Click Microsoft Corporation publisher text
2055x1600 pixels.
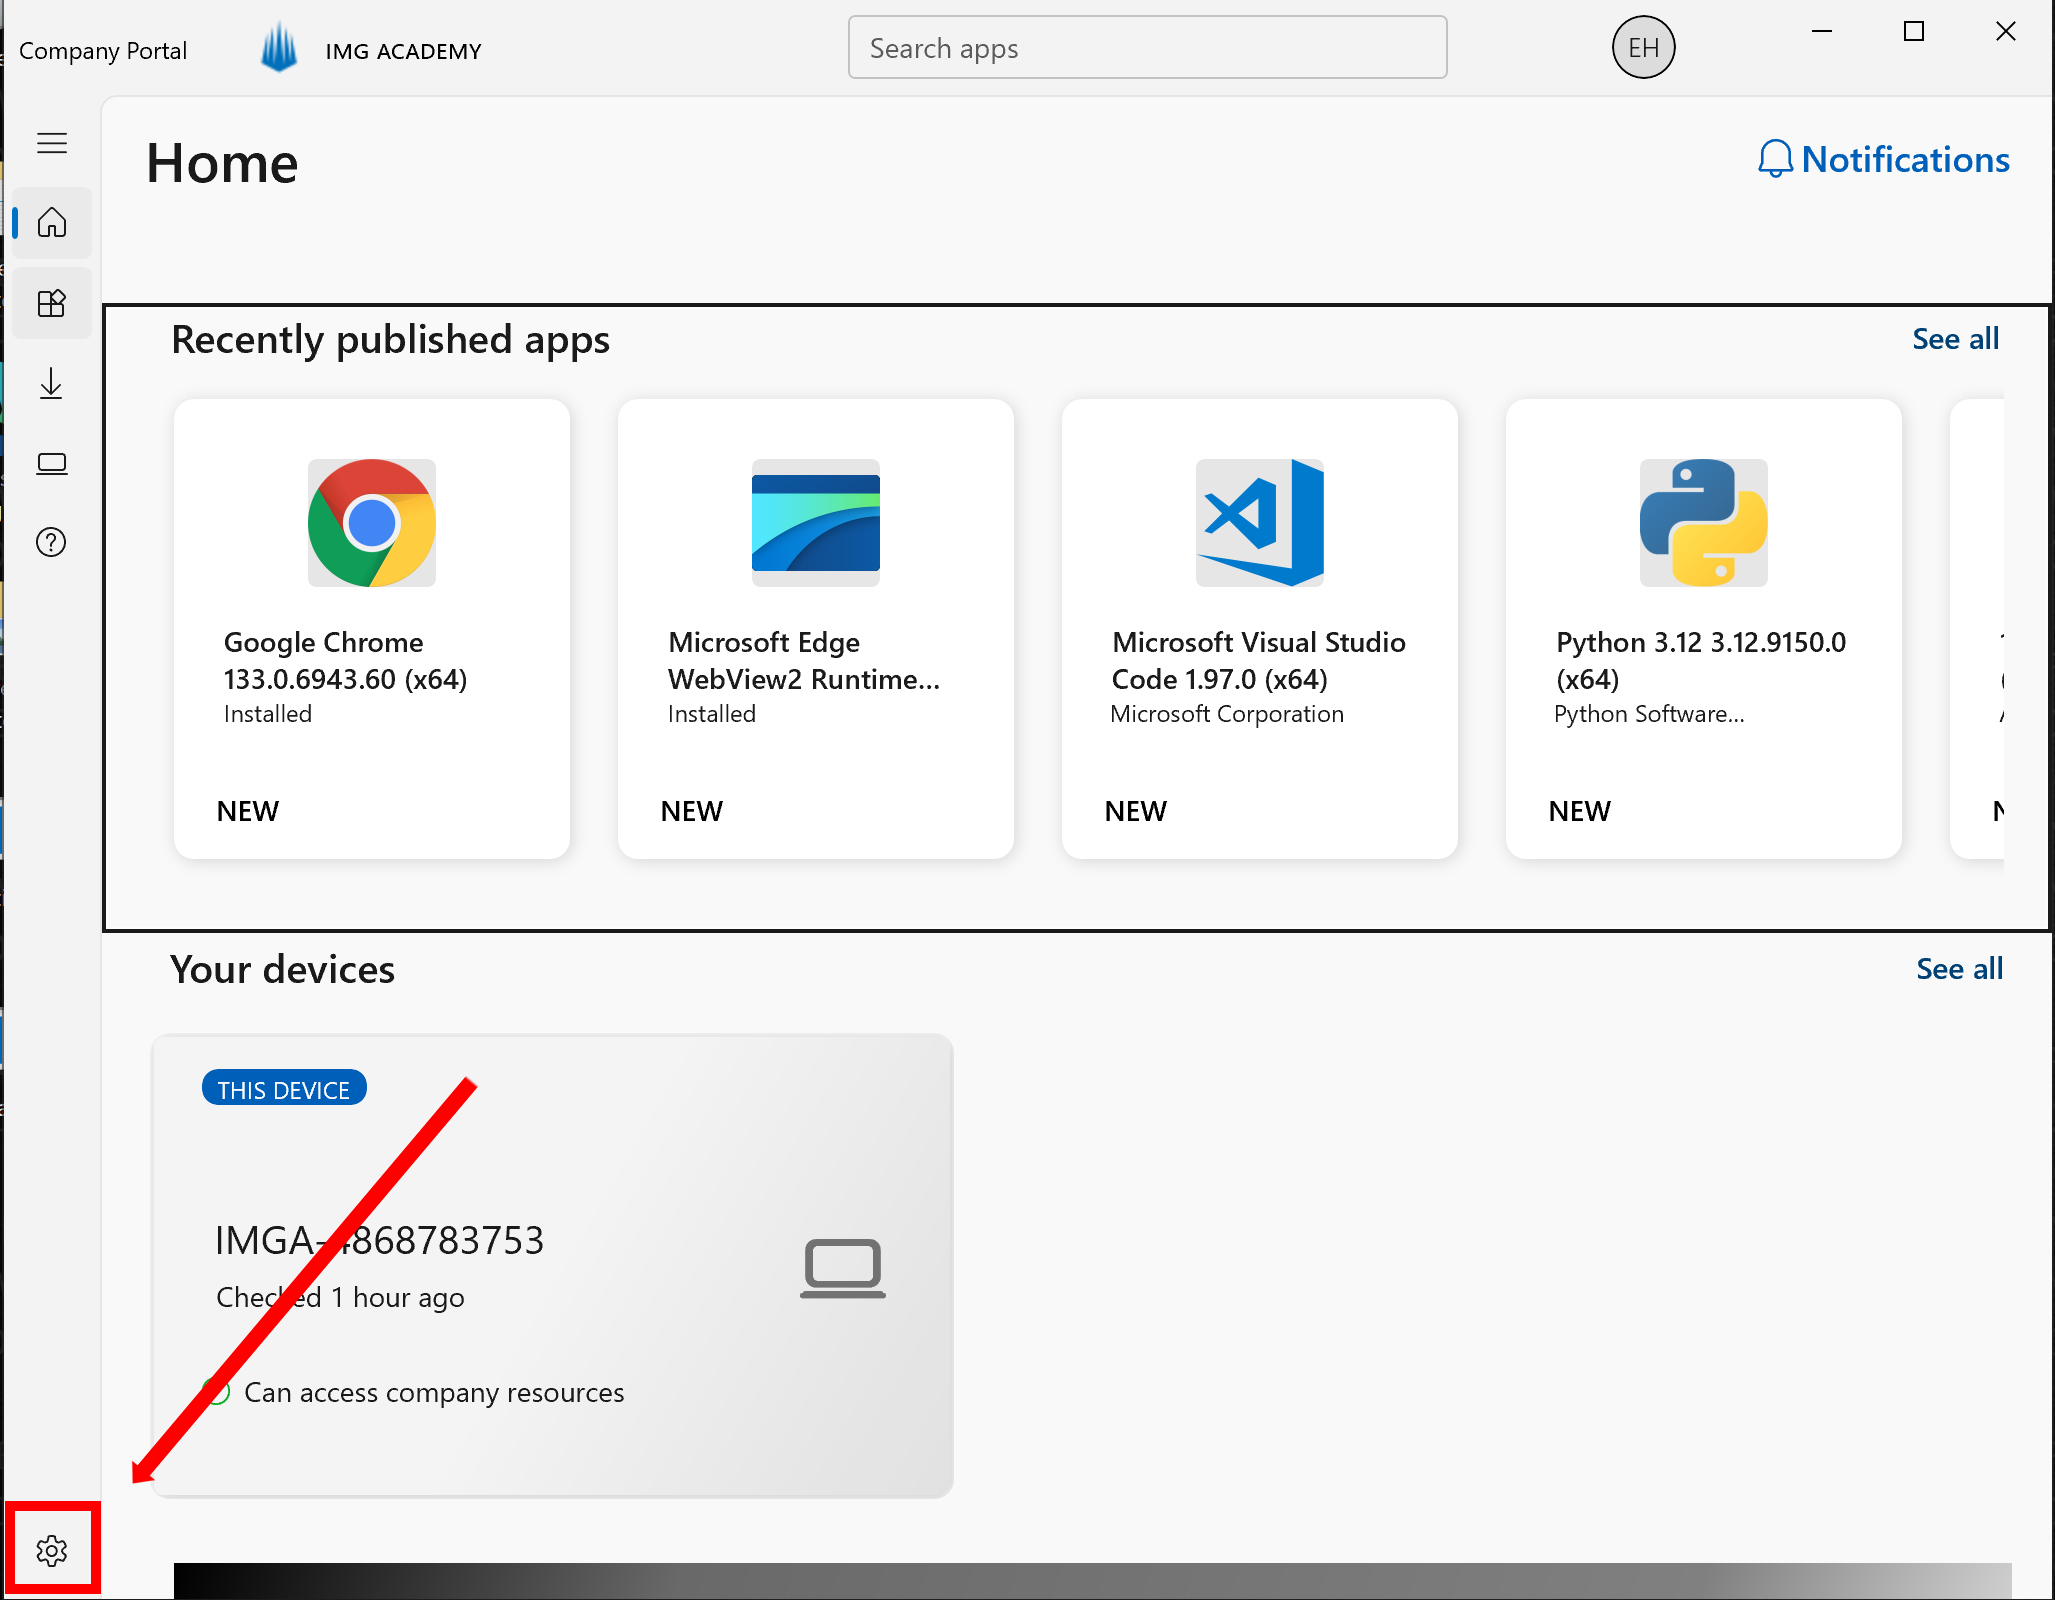click(x=1226, y=714)
